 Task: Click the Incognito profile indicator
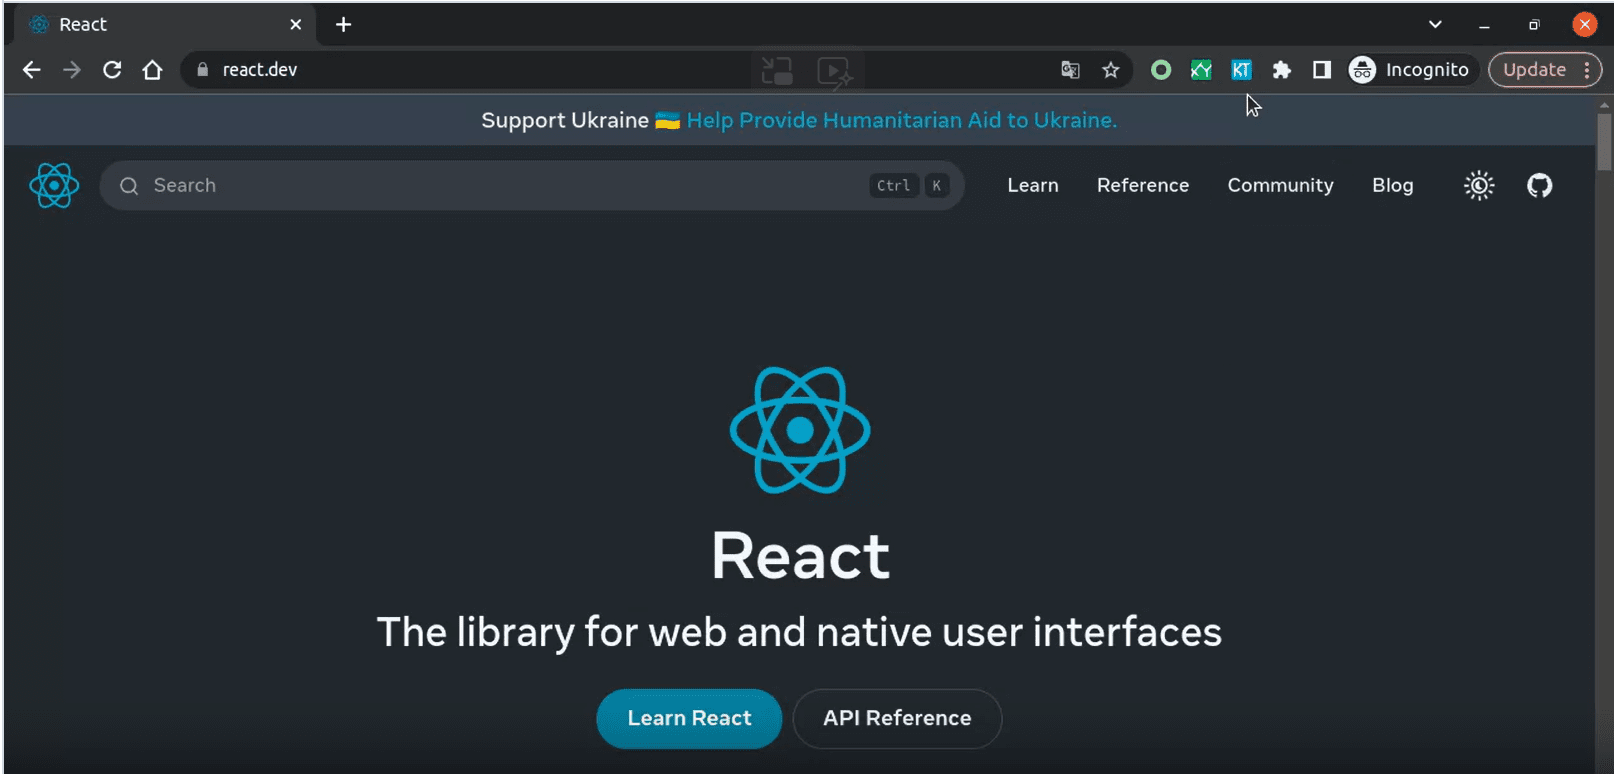(1410, 70)
